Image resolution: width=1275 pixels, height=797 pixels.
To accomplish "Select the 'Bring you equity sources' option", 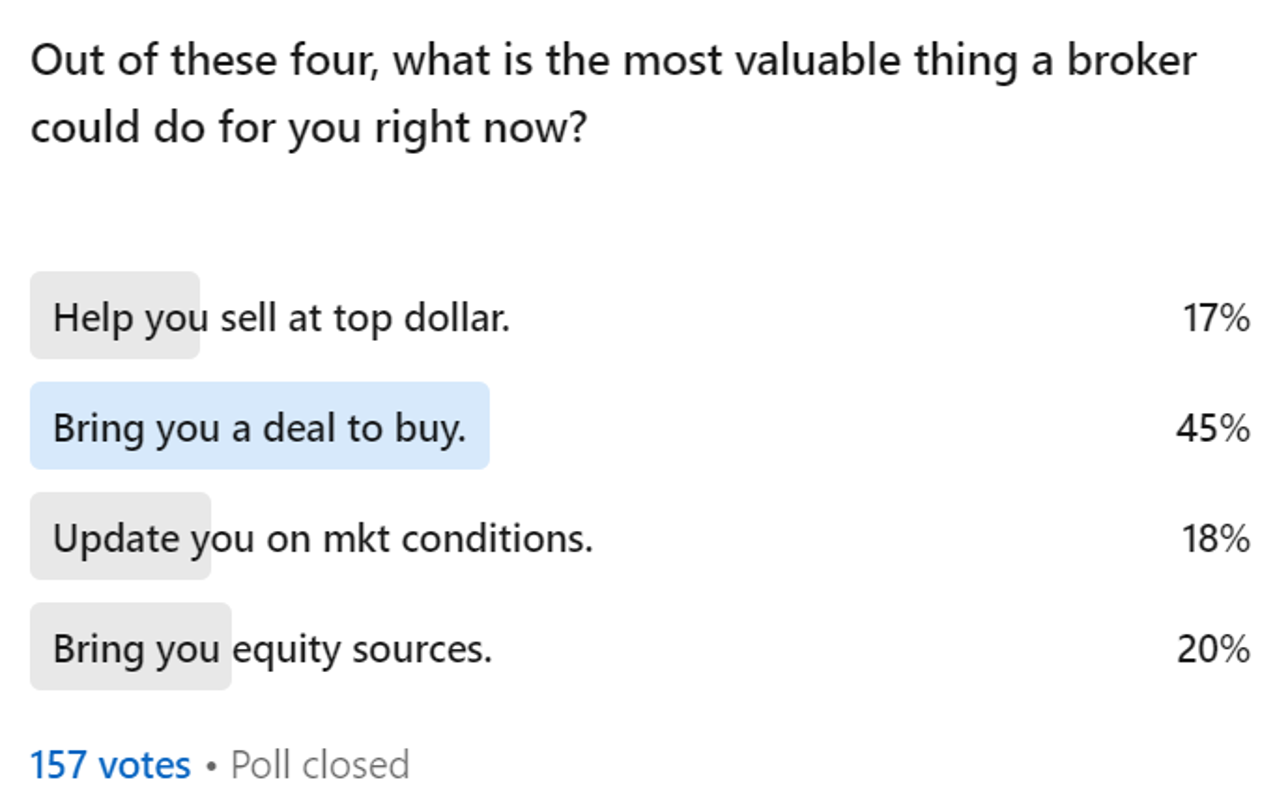I will tap(272, 649).
